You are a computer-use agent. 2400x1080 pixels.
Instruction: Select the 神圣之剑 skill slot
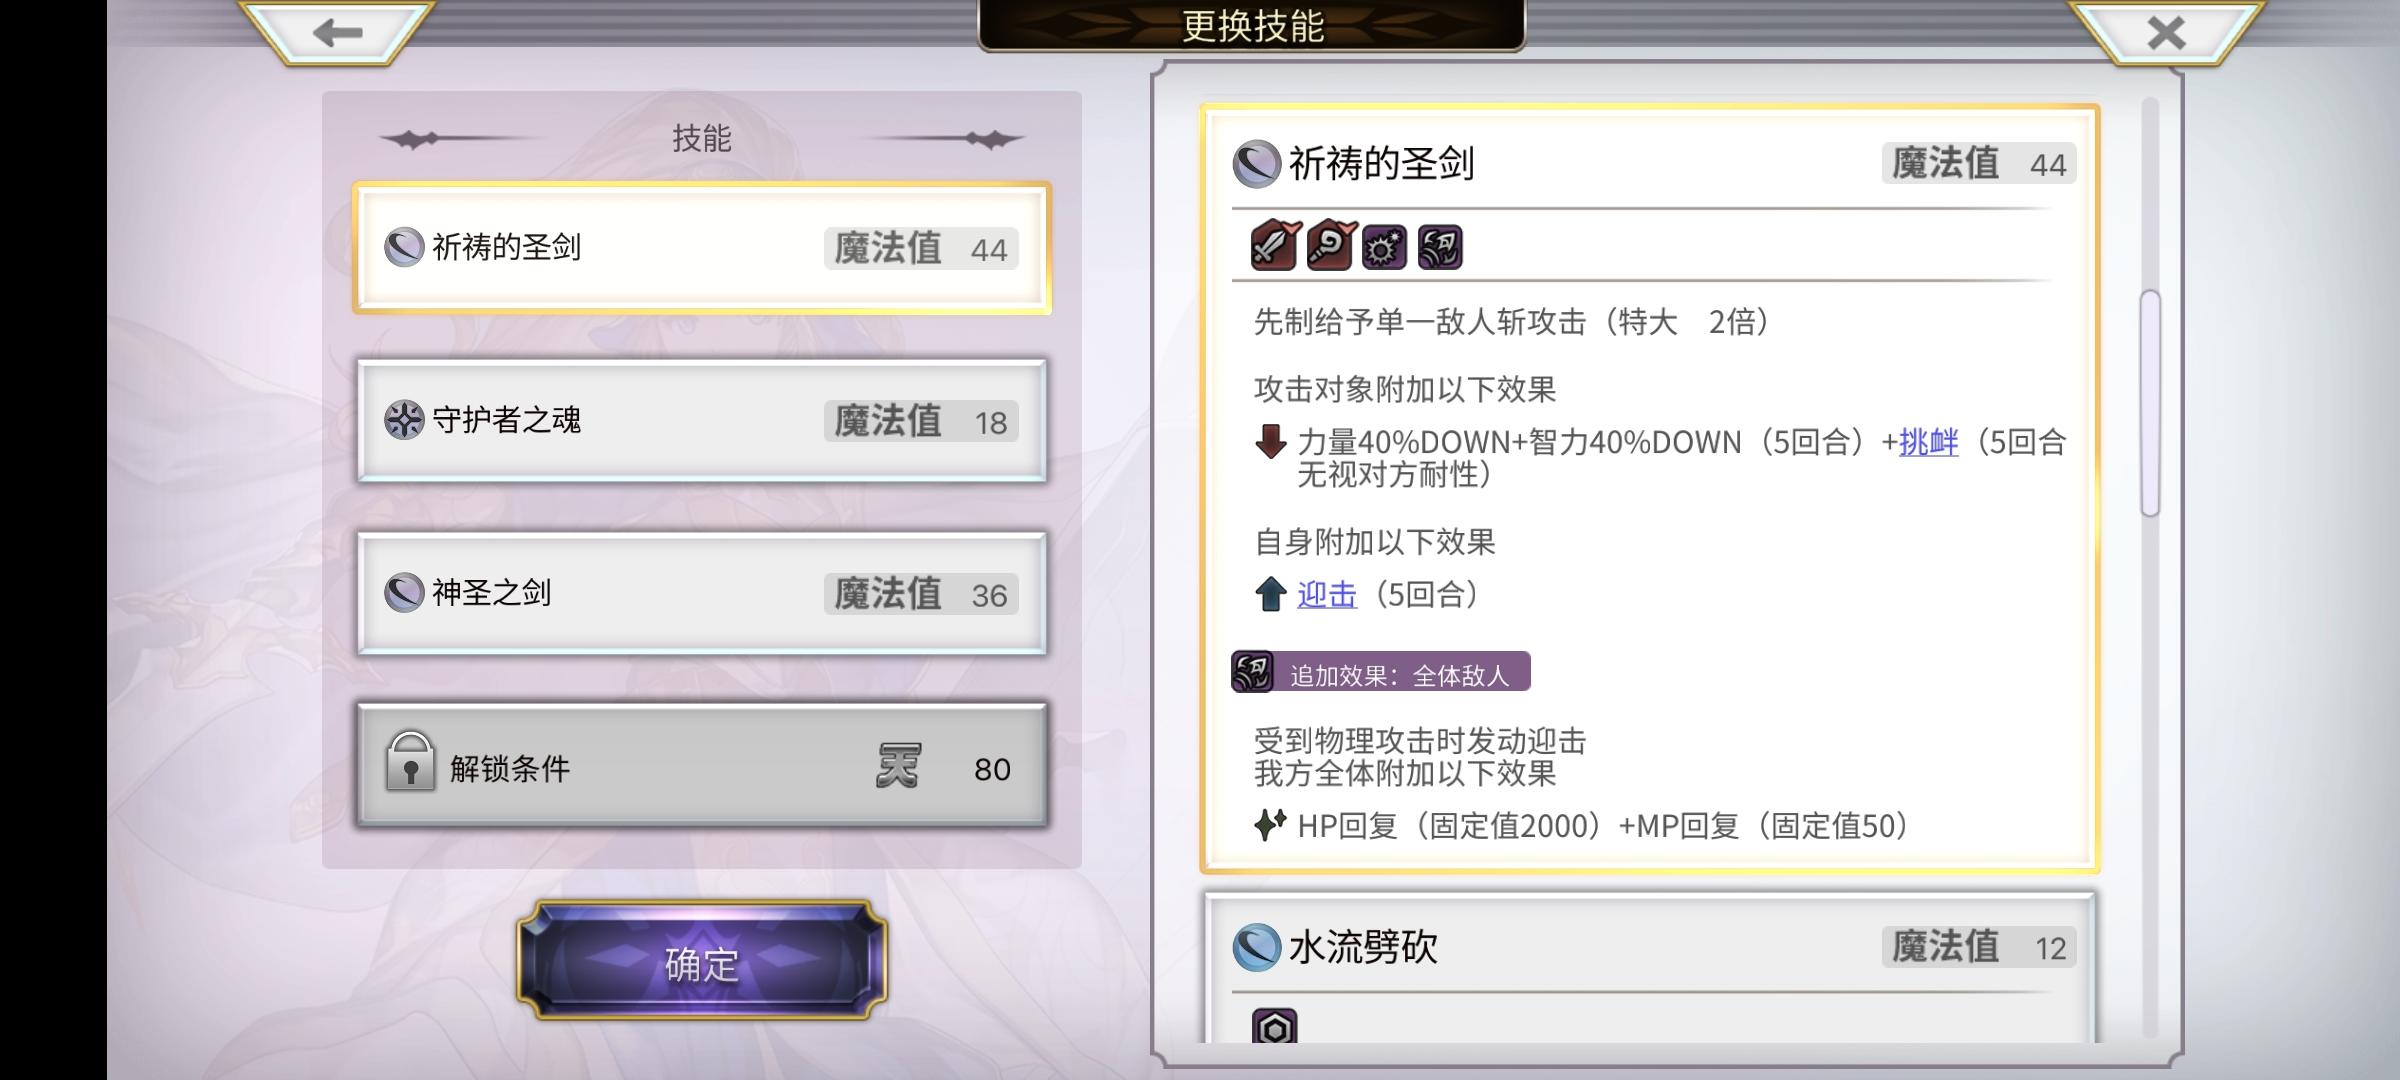tap(702, 594)
